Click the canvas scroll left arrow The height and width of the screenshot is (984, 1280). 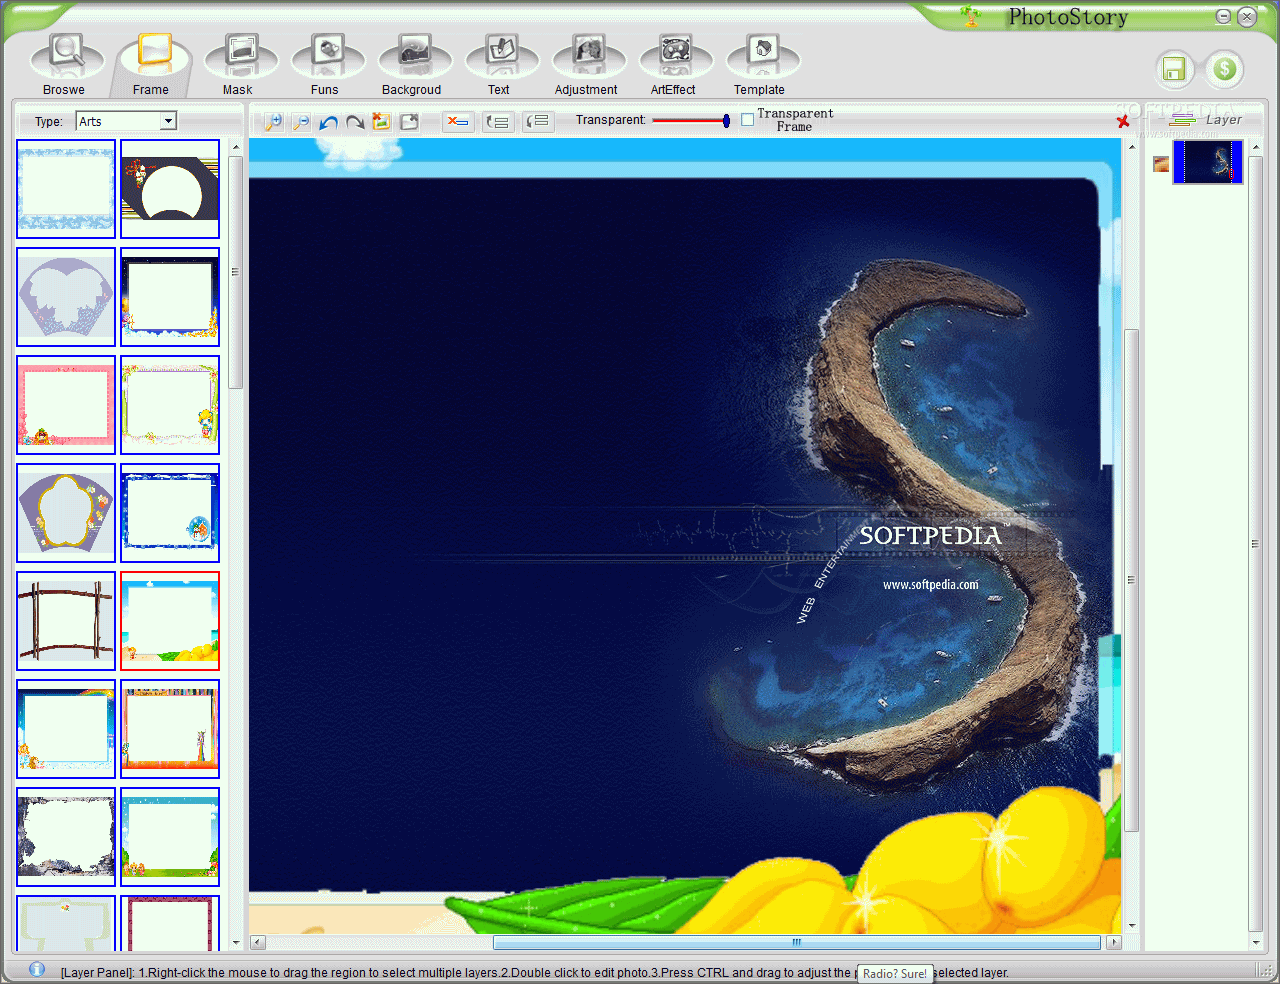257,942
